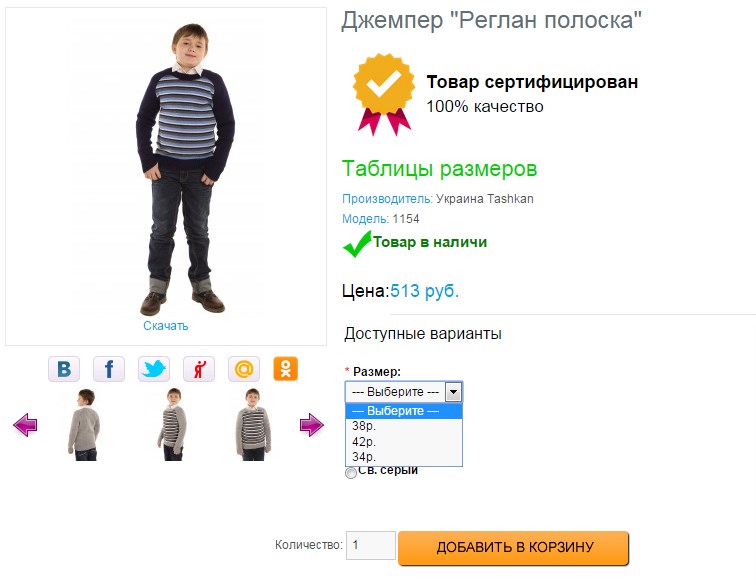Share on VKontakte icon

pyautogui.click(x=64, y=369)
